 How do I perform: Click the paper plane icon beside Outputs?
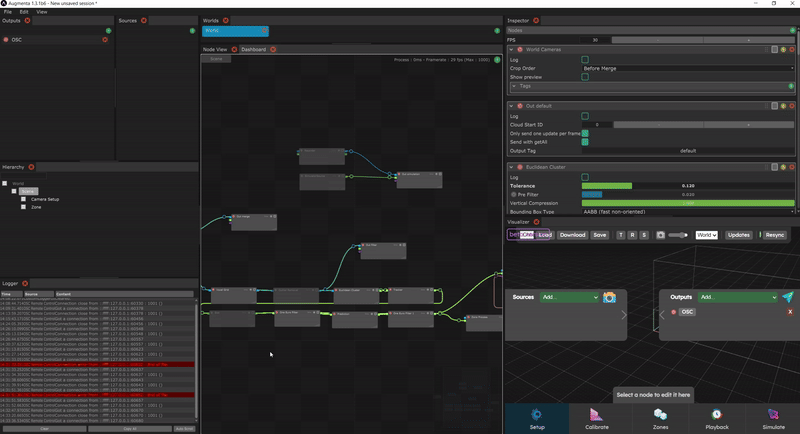(788, 297)
